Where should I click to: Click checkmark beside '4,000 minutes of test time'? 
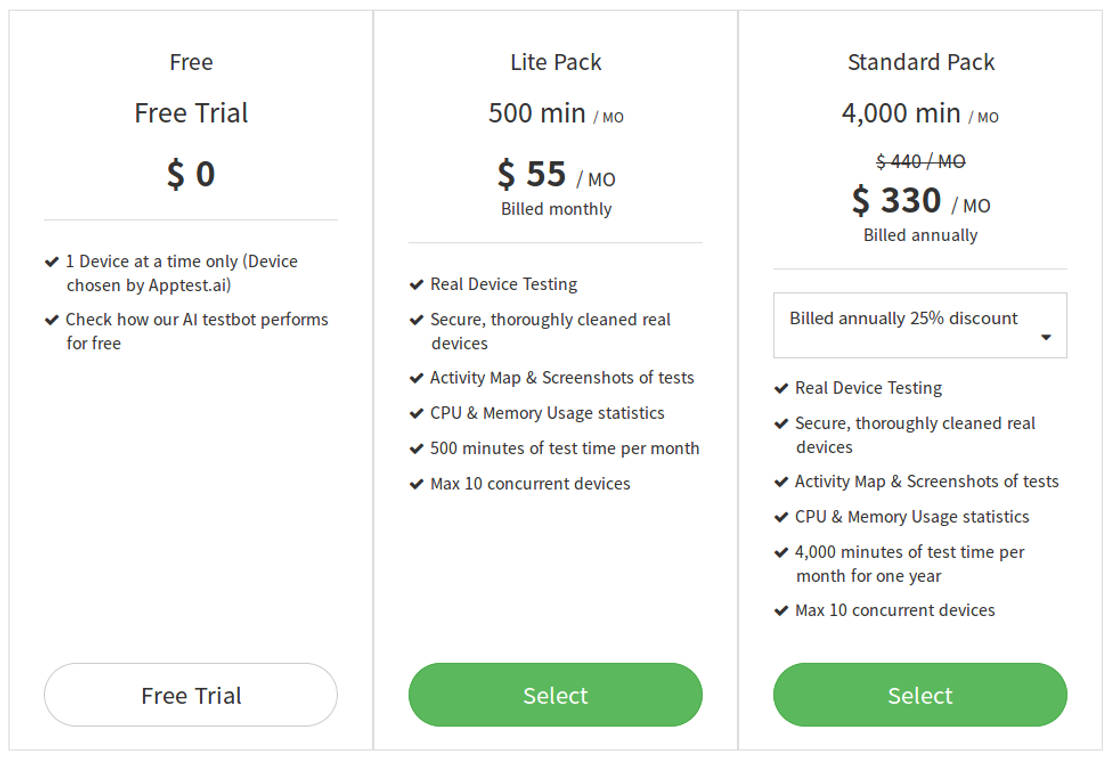[782, 552]
